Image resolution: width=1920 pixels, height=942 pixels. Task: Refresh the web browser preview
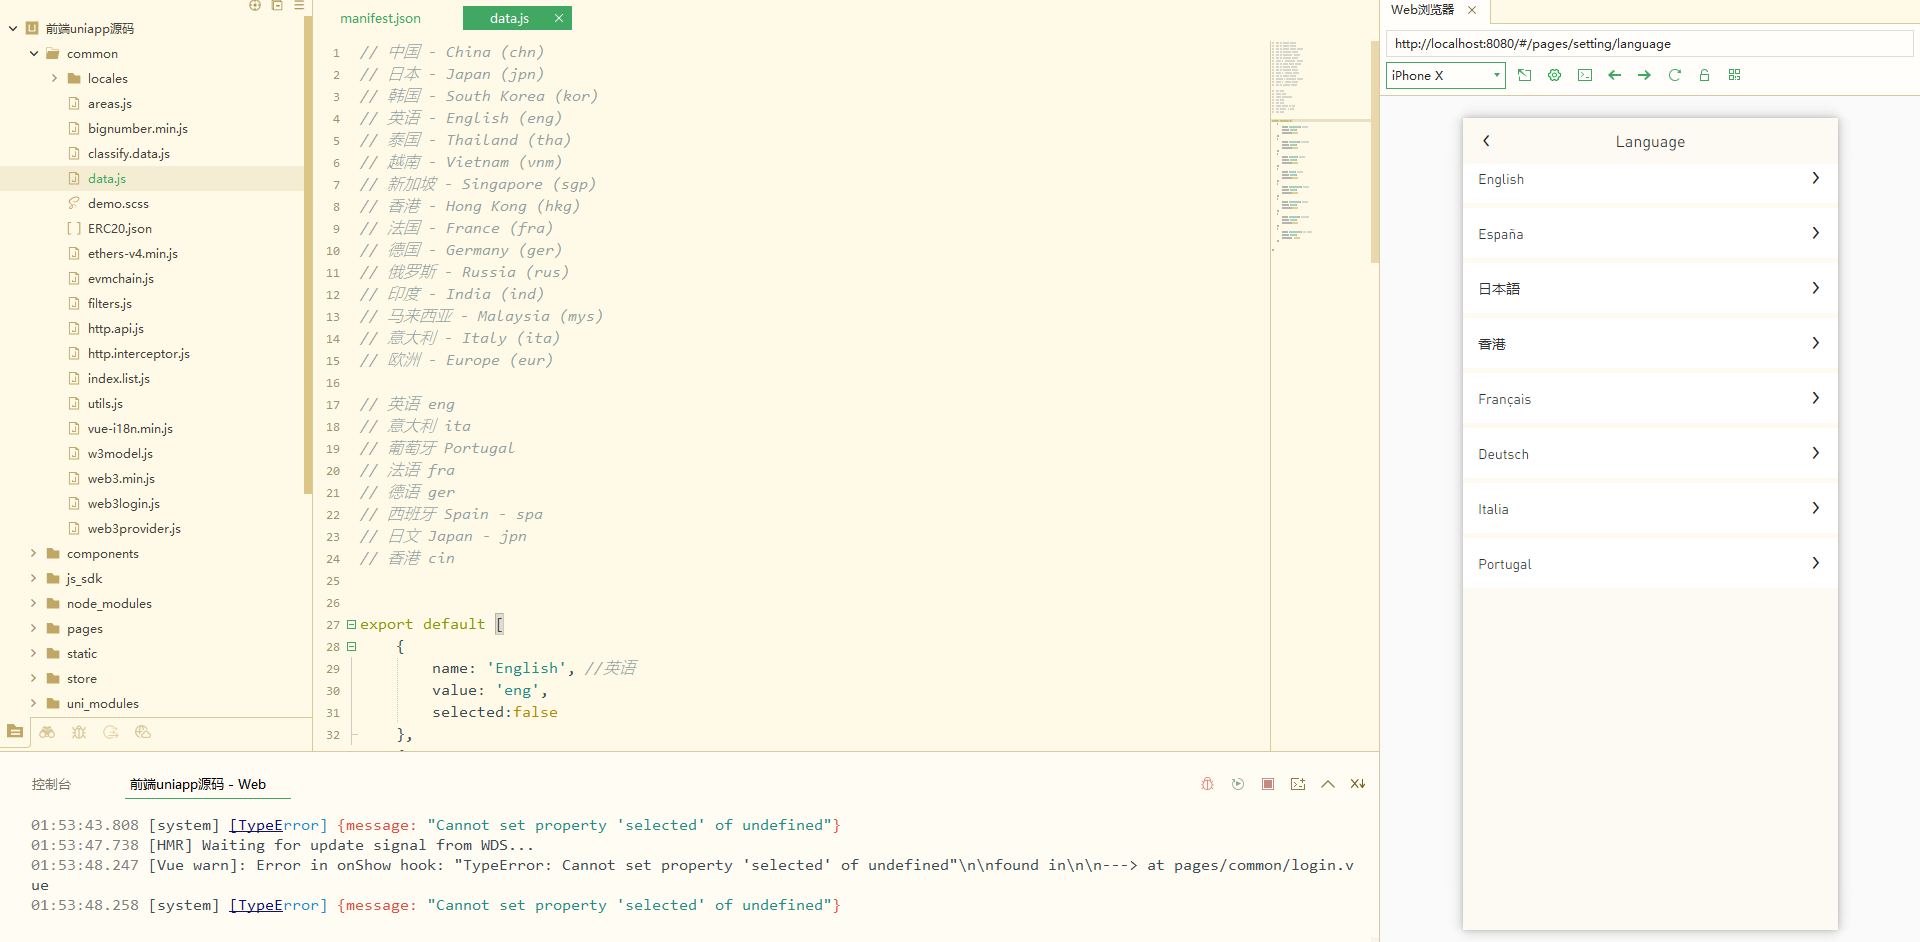(1675, 75)
